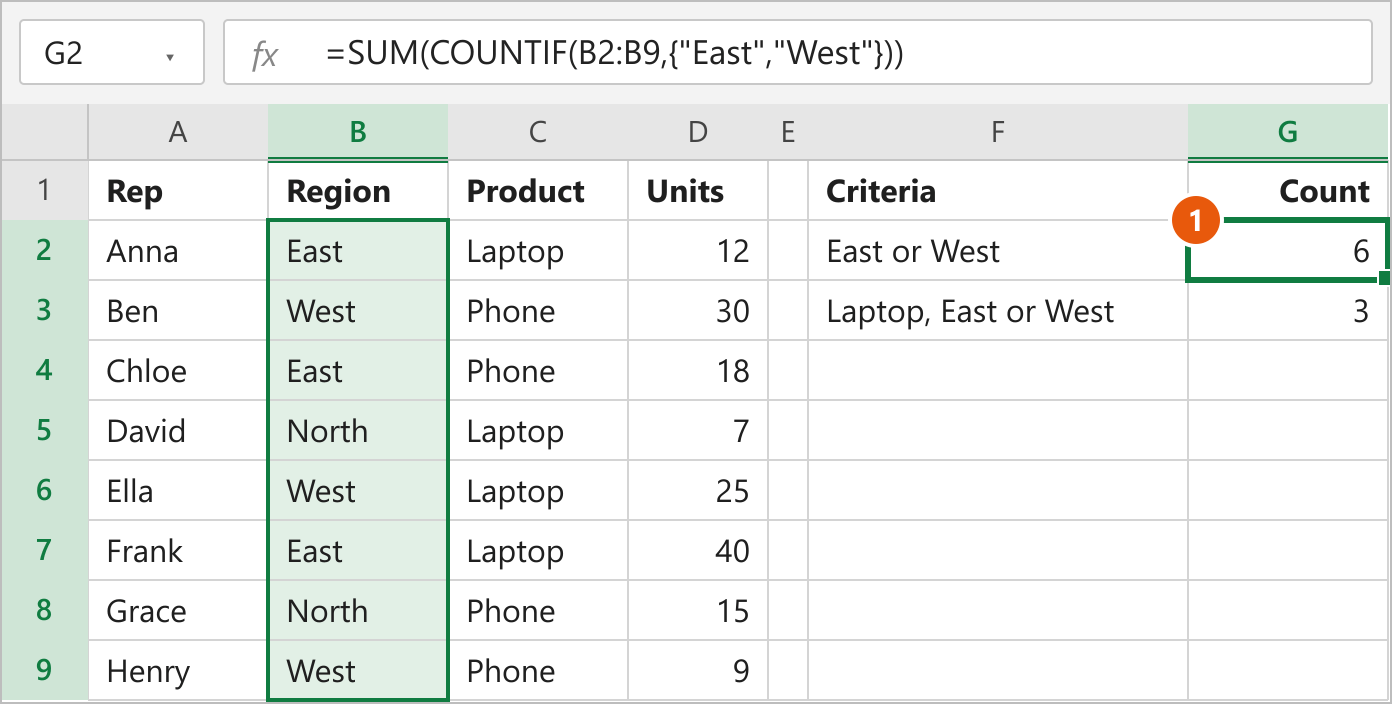This screenshot has width=1392, height=704.
Task: Click Henry's Product cell Phone
Action: 538,670
